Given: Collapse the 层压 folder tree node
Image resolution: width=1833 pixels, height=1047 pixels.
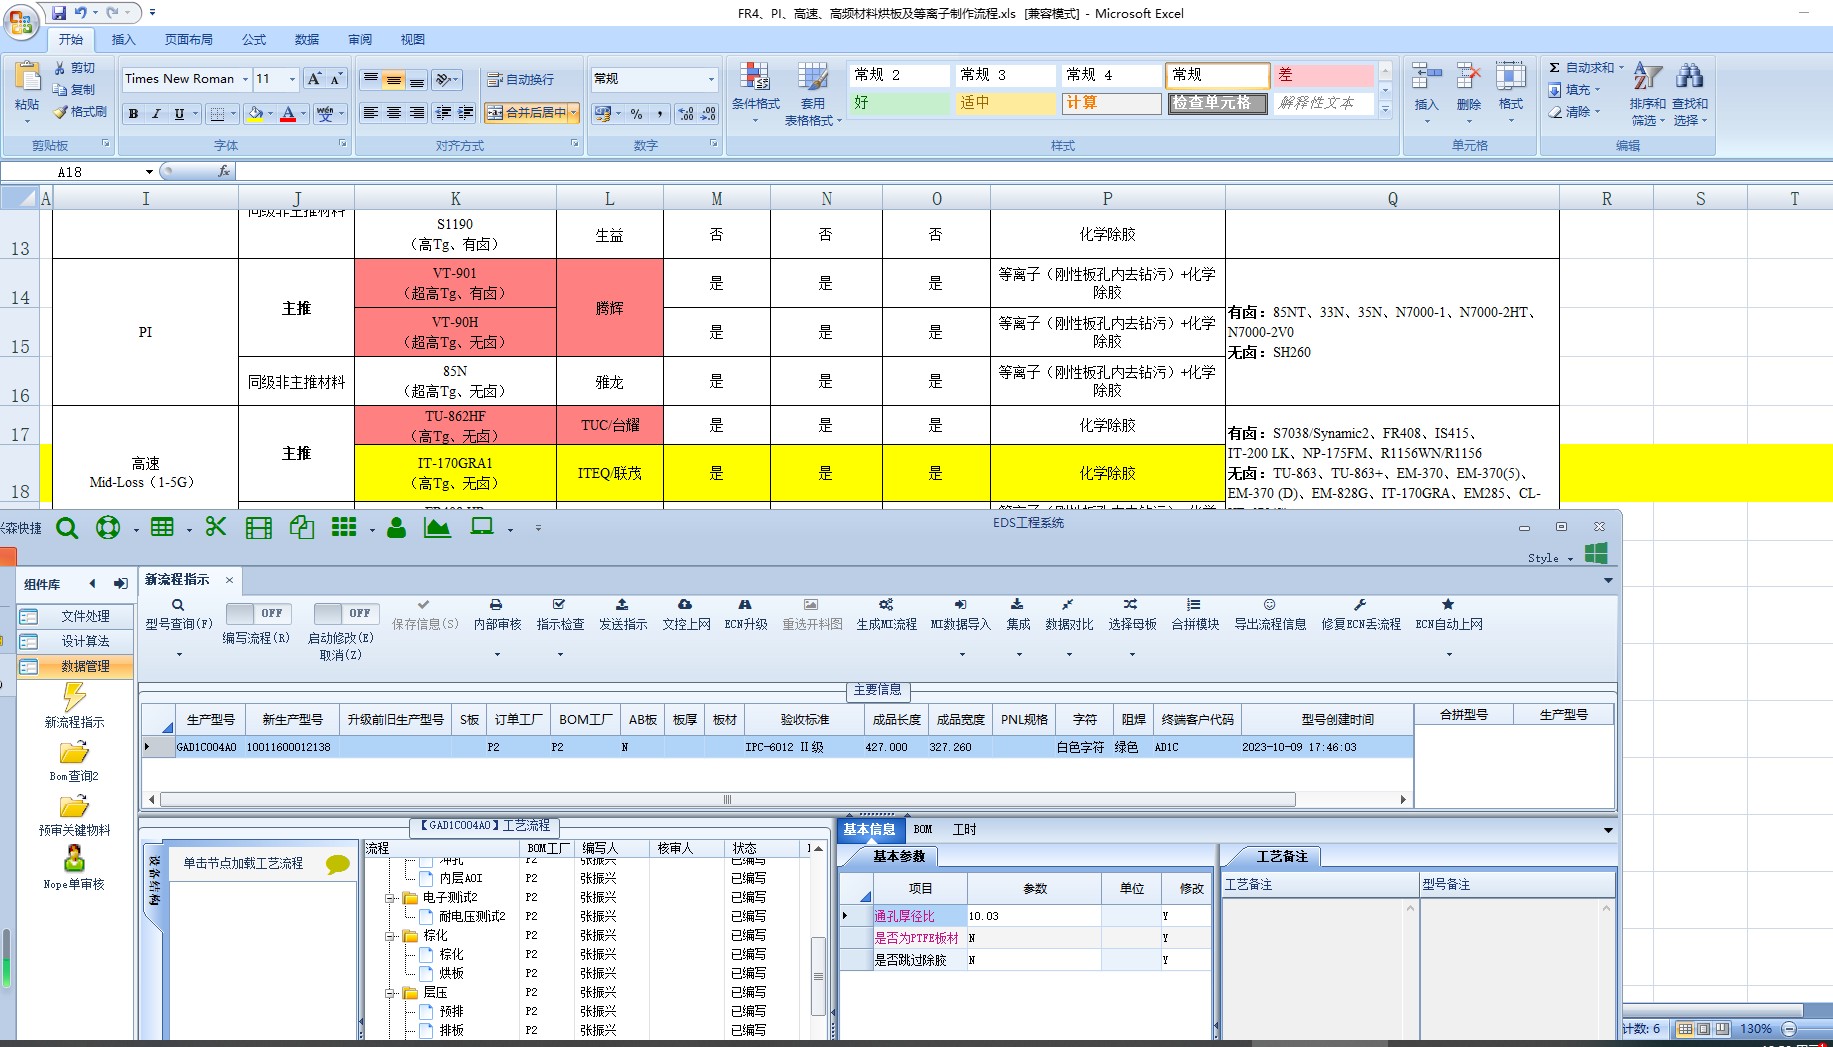Looking at the screenshot, I should click(390, 993).
